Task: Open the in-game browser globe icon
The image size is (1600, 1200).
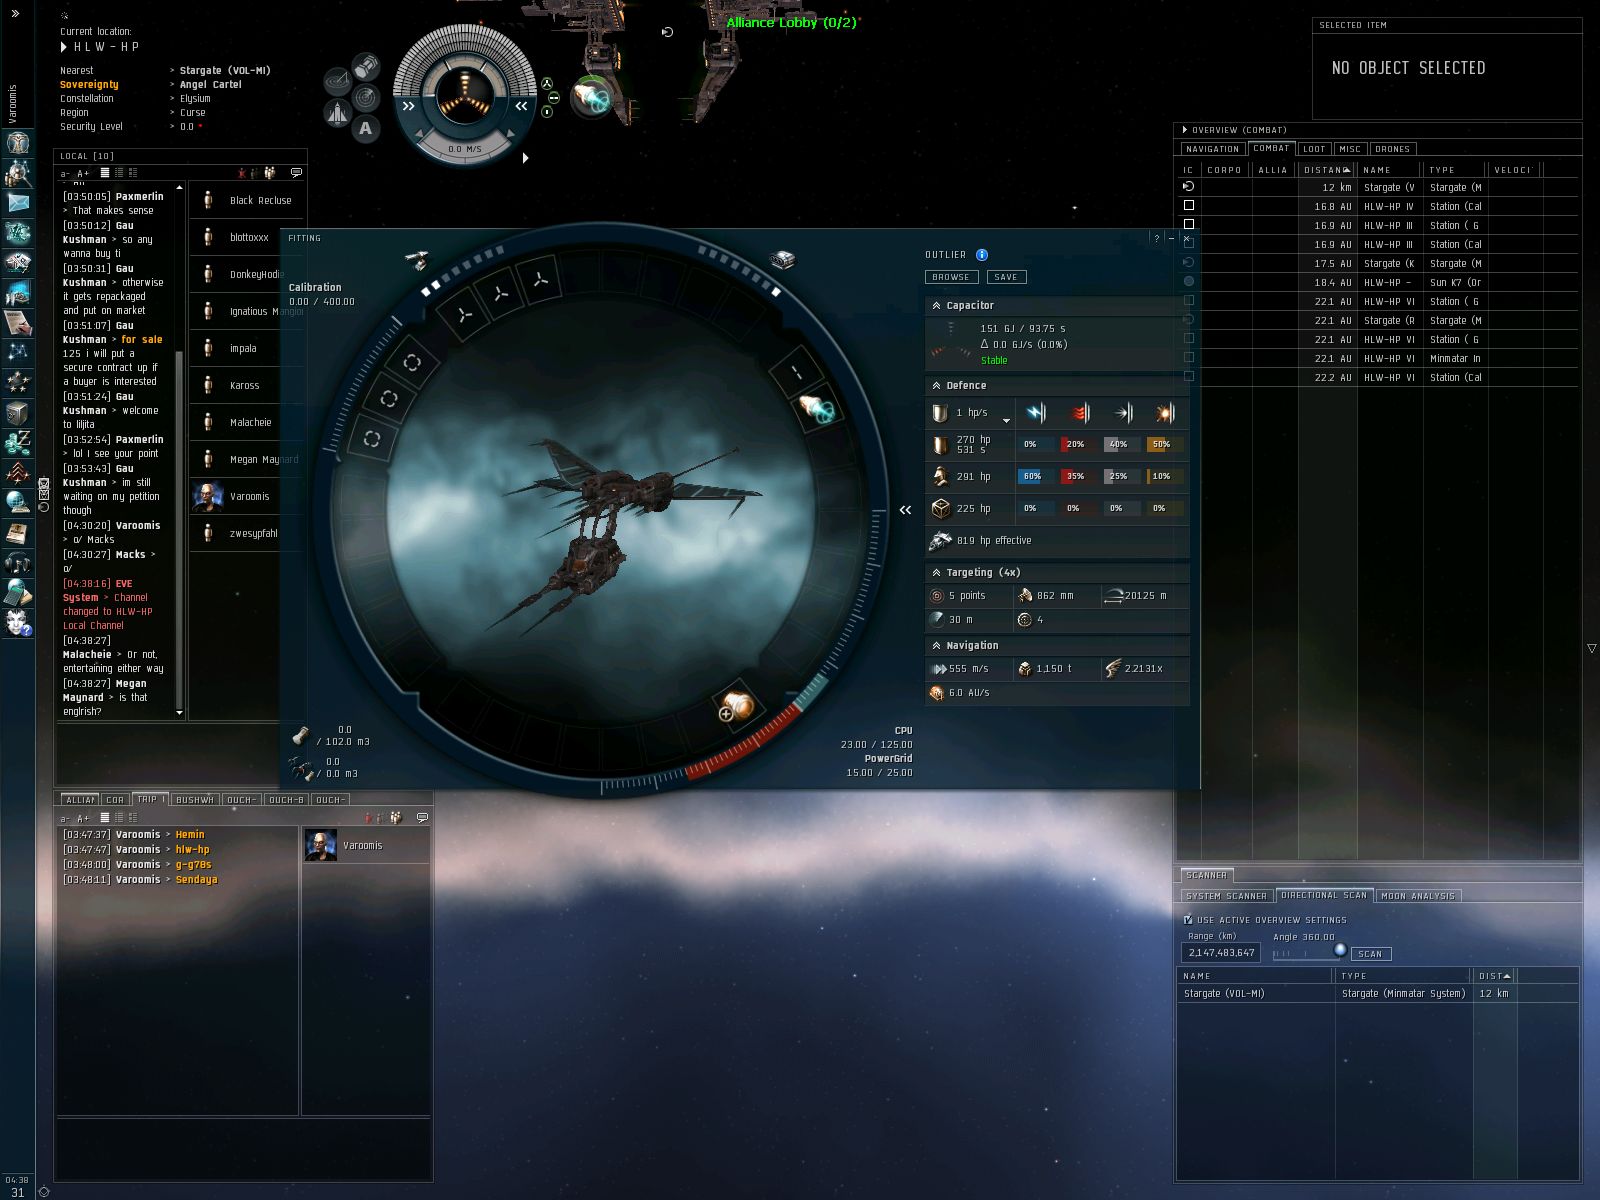Action: (17, 502)
